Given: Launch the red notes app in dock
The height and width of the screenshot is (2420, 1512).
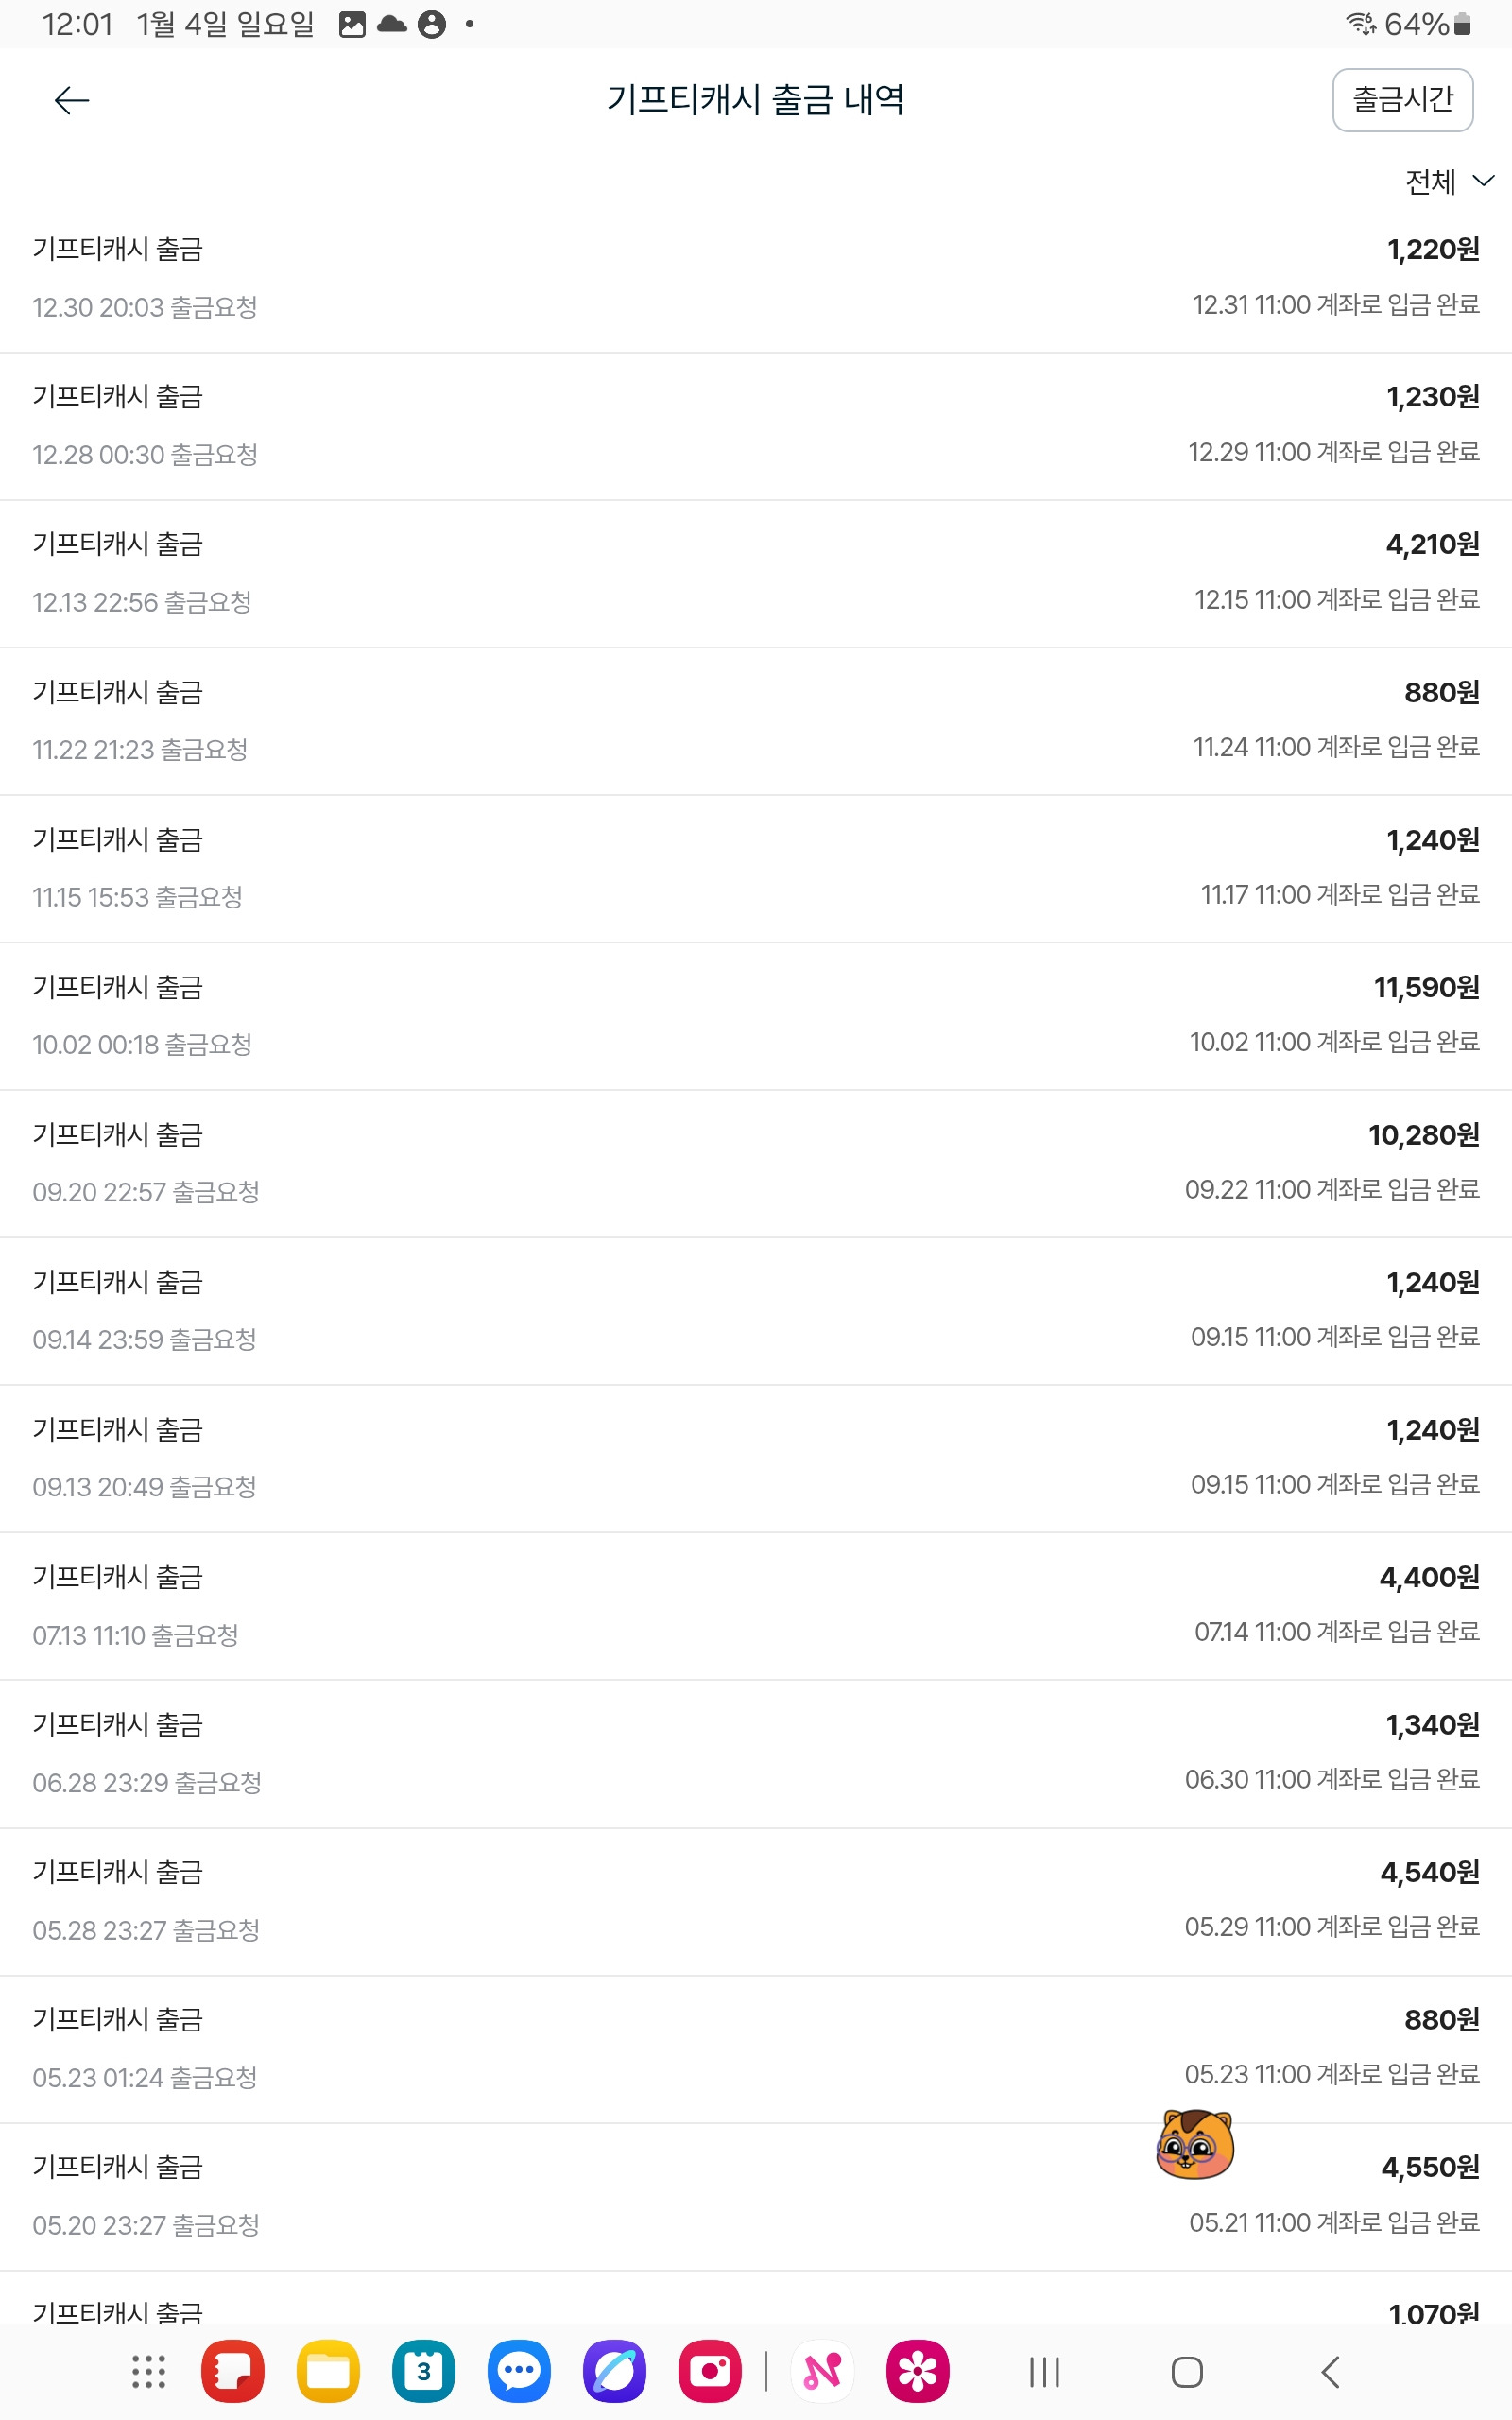Looking at the screenshot, I should (x=233, y=2370).
